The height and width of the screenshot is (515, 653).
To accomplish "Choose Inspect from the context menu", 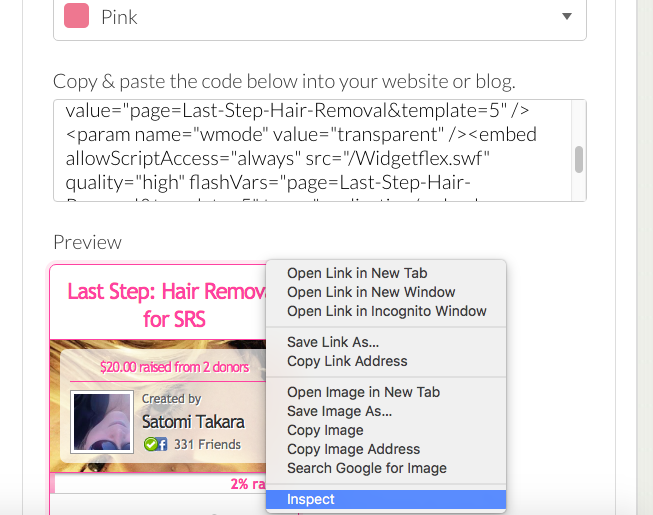I will [386, 499].
